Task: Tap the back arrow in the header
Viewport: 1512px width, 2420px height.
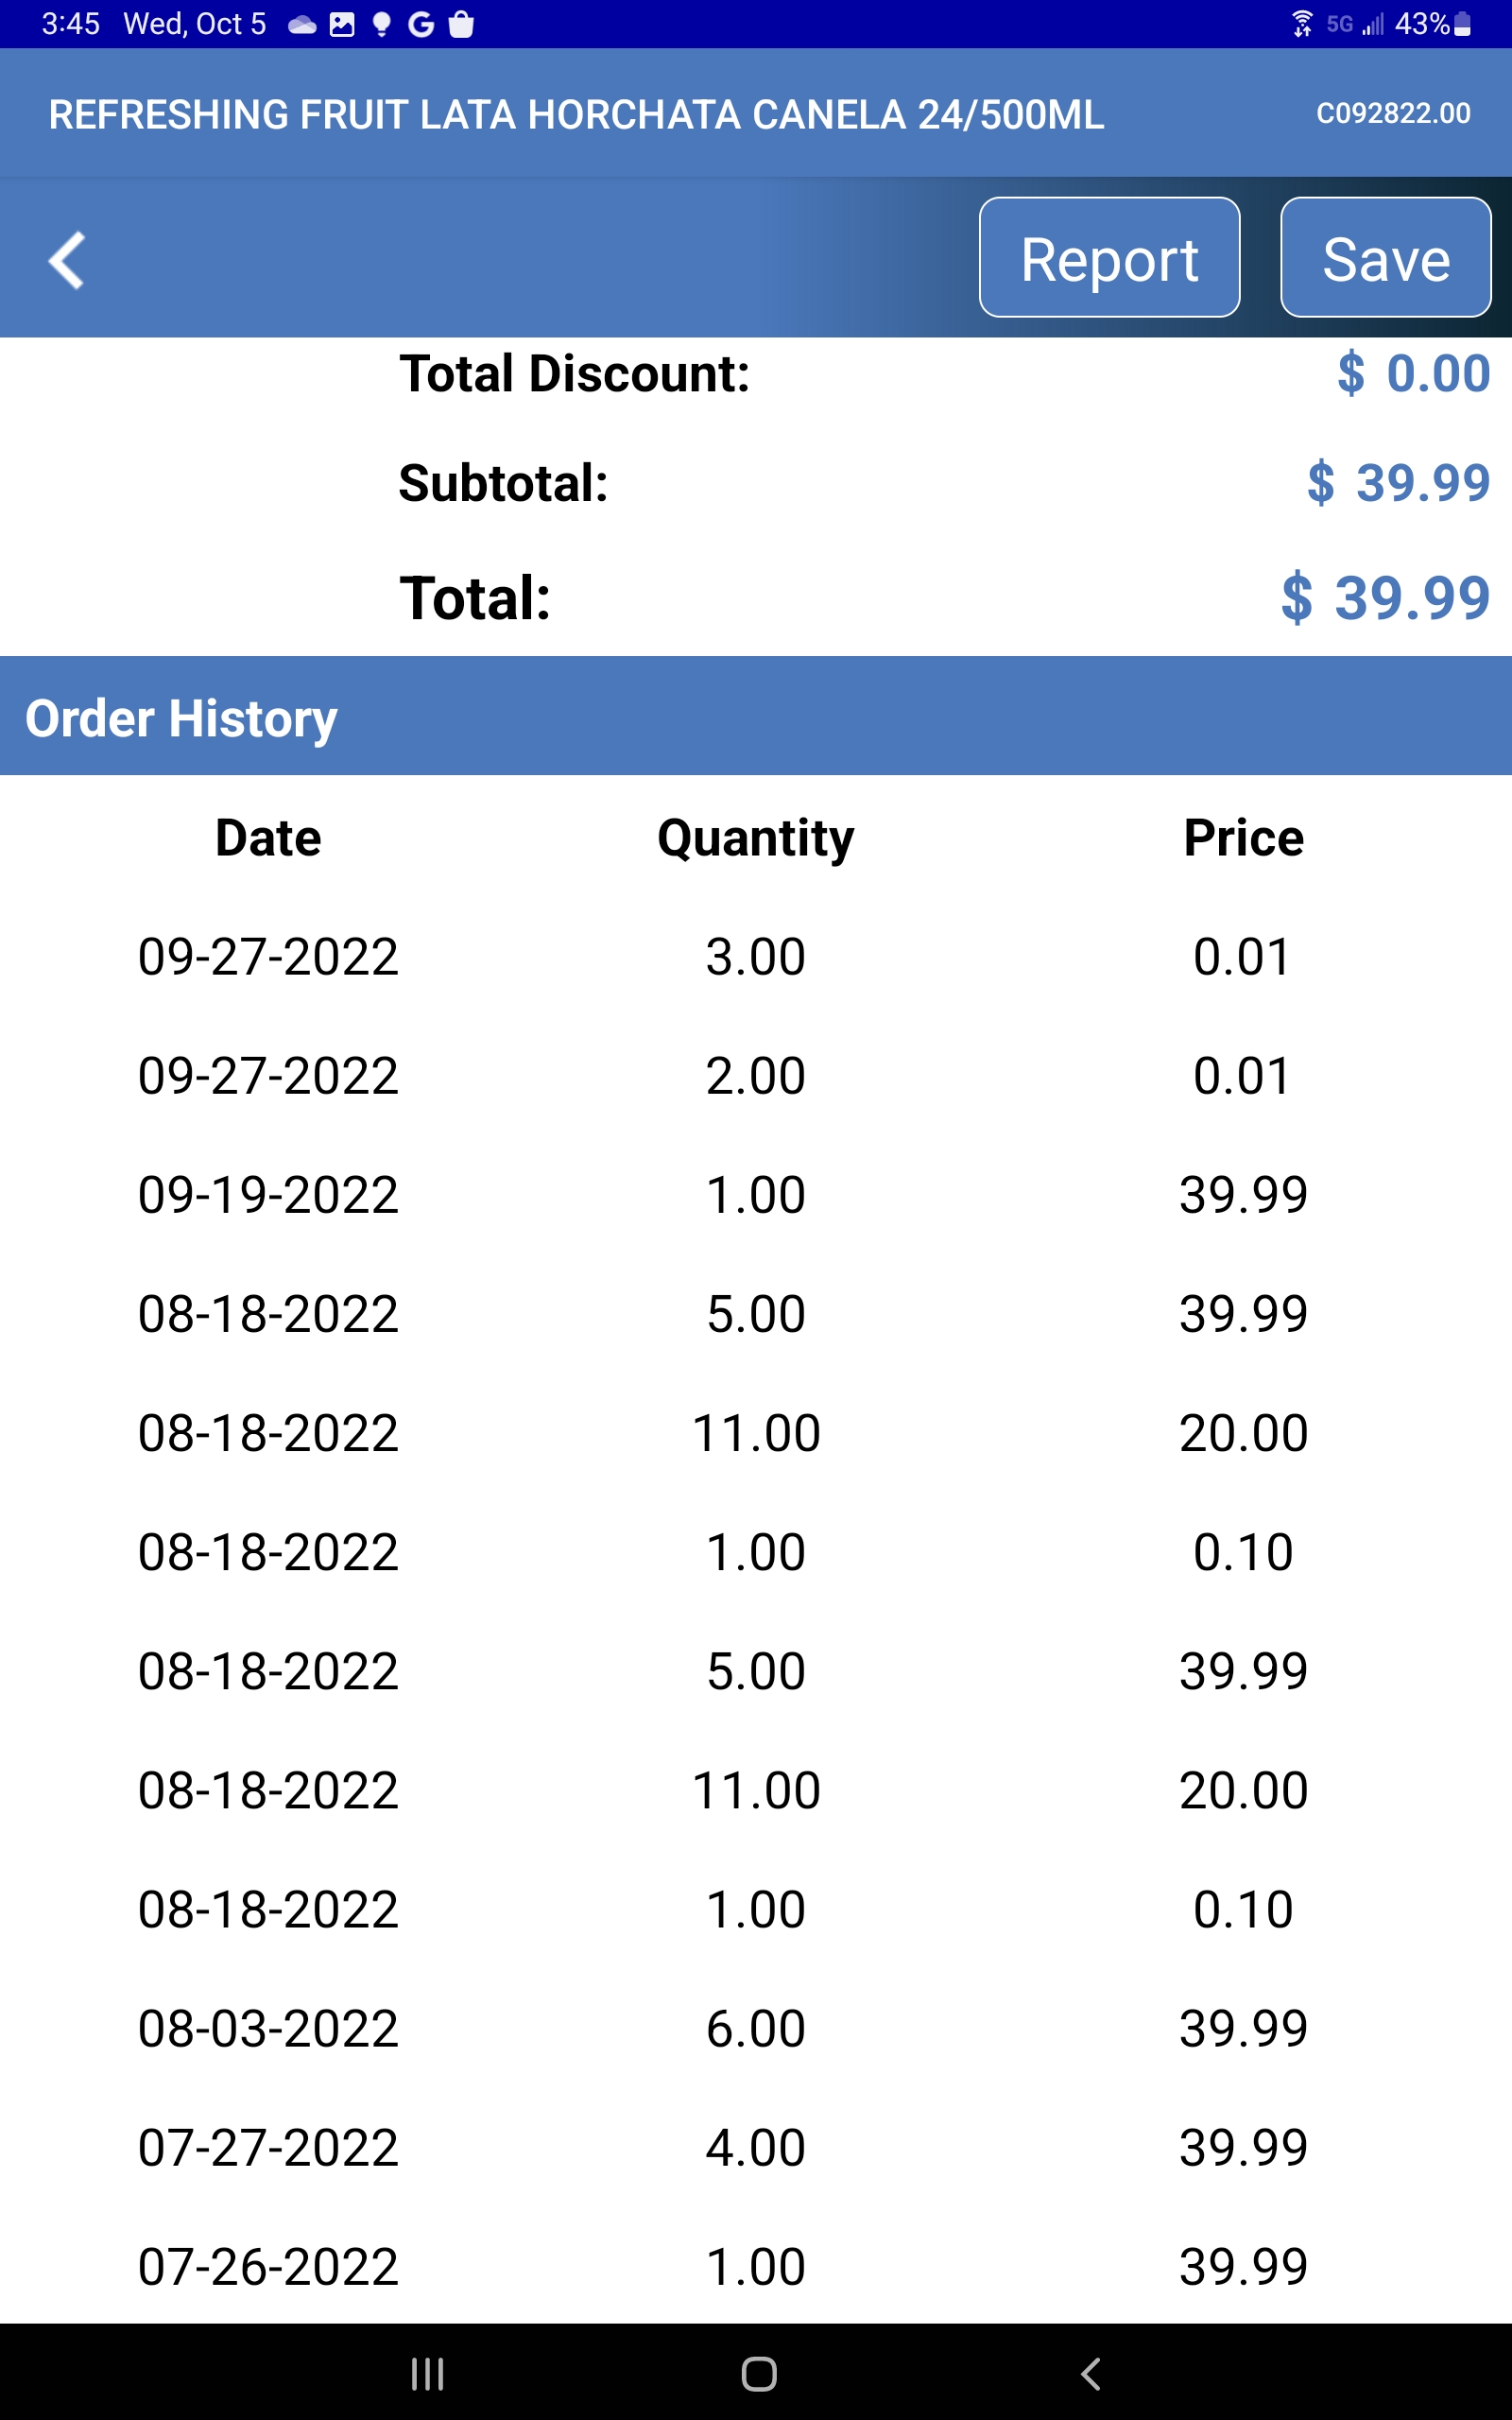Action: 66,260
